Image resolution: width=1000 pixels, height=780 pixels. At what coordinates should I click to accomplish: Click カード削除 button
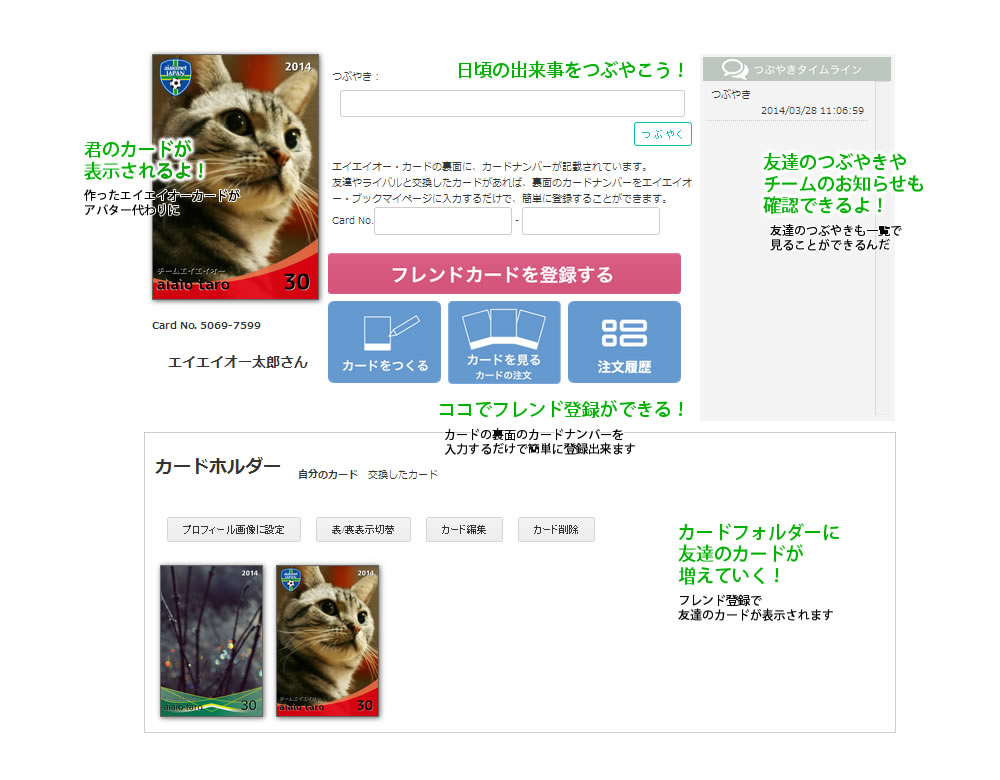click(x=555, y=529)
